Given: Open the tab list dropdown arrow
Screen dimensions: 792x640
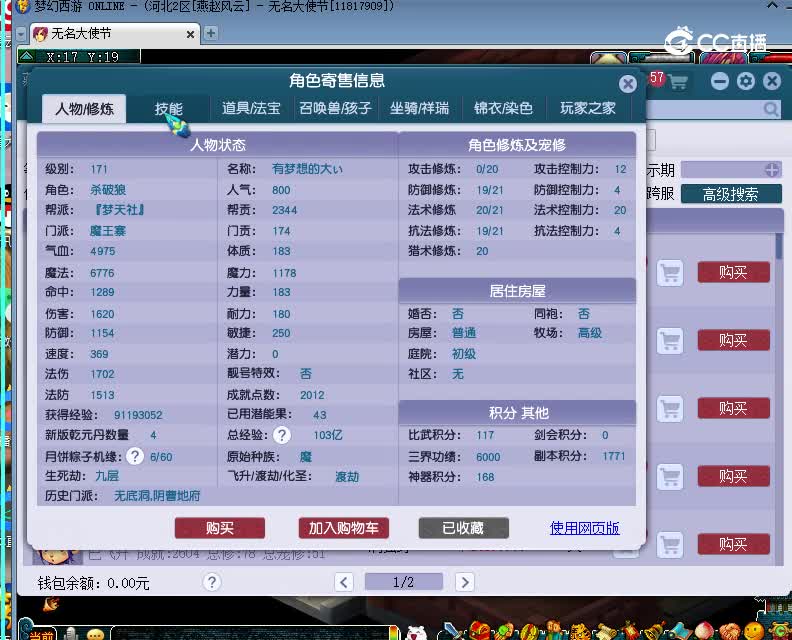Looking at the screenshot, I should click(x=21, y=34).
